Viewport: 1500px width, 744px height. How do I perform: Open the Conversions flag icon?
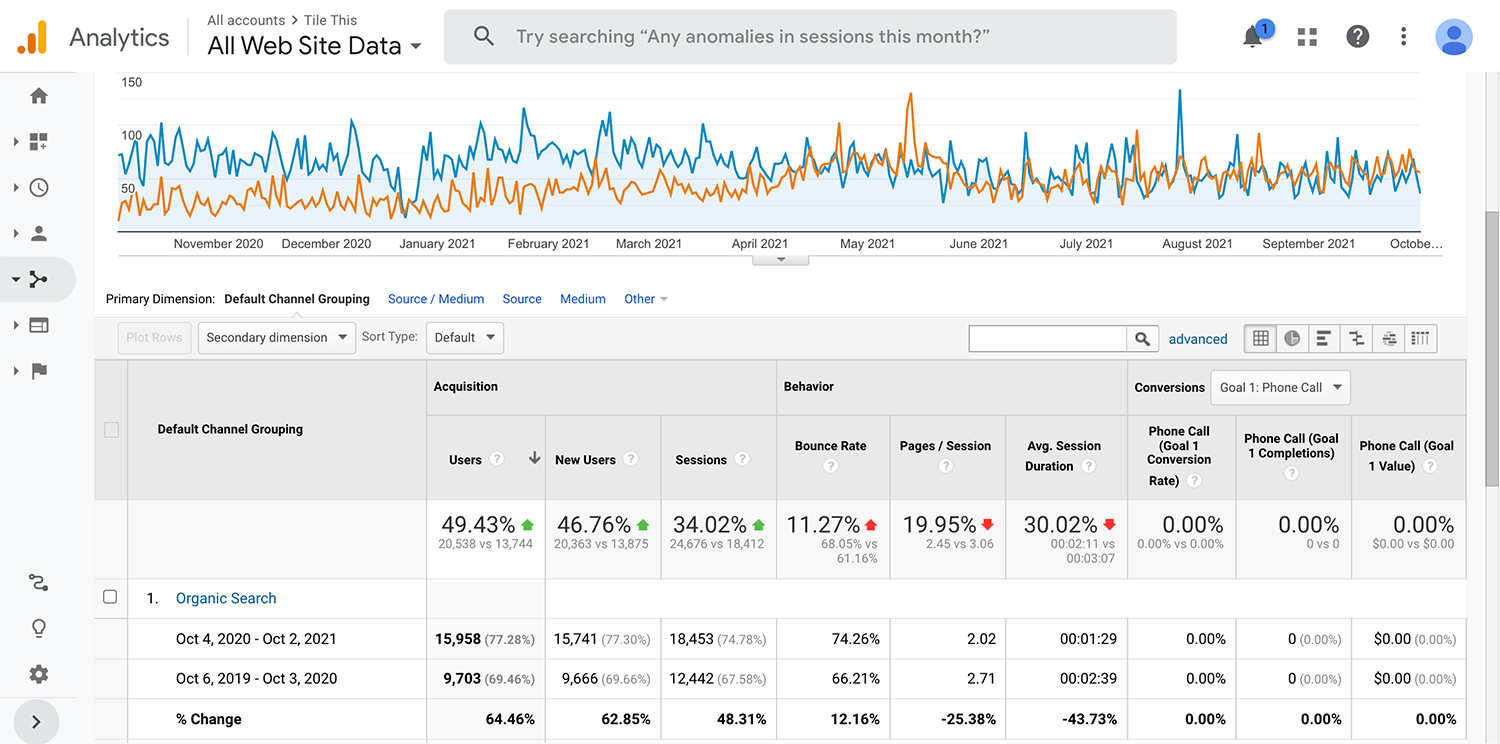point(39,371)
